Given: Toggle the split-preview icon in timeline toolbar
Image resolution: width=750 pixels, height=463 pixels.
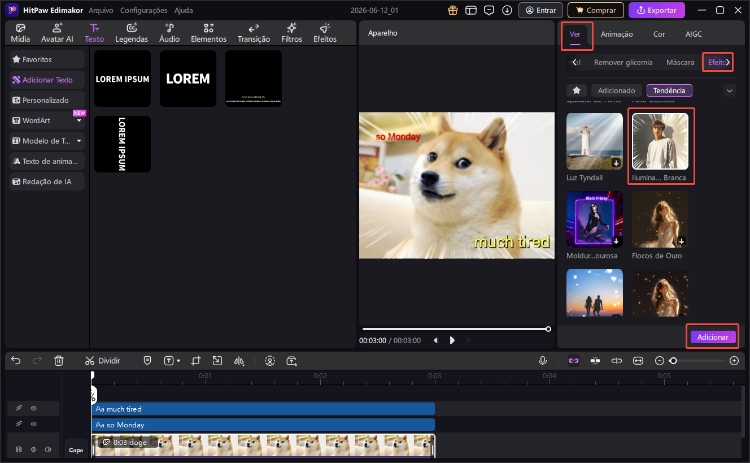Looking at the screenshot, I should [617, 361].
